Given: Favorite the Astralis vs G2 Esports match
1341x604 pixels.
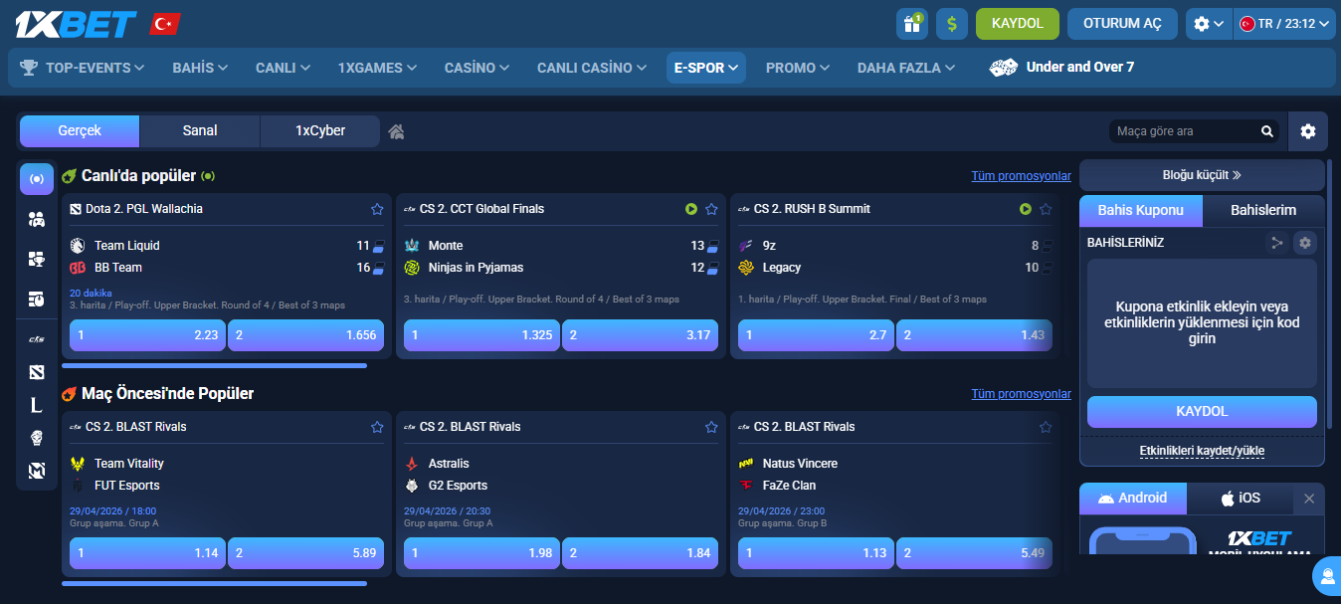Looking at the screenshot, I should (711, 427).
